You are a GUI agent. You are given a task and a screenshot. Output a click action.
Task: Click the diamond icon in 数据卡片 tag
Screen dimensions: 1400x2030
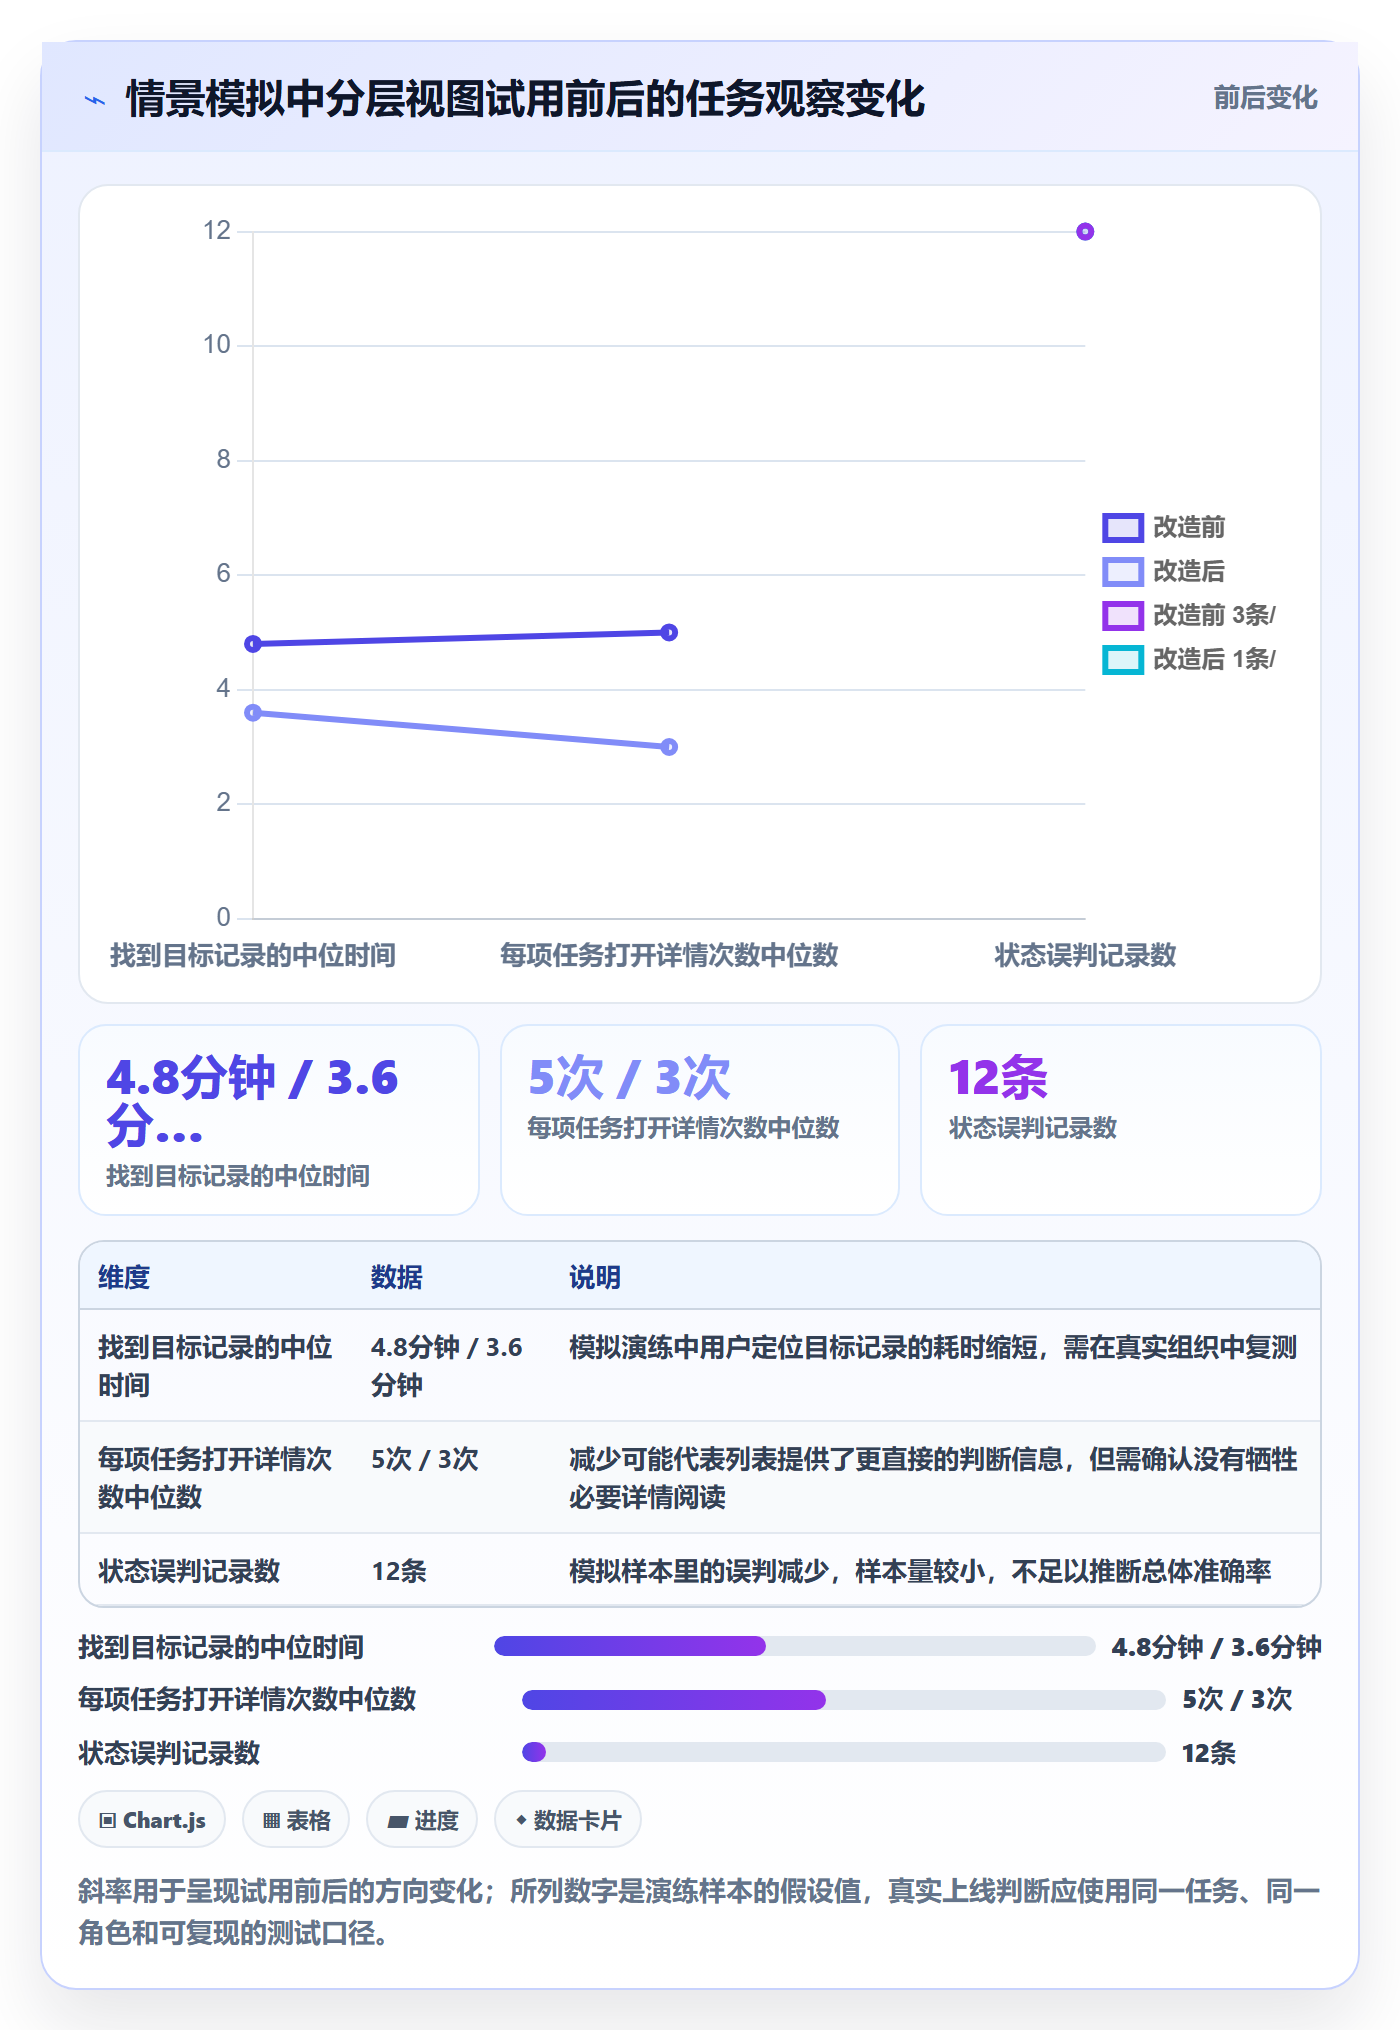point(521,1820)
